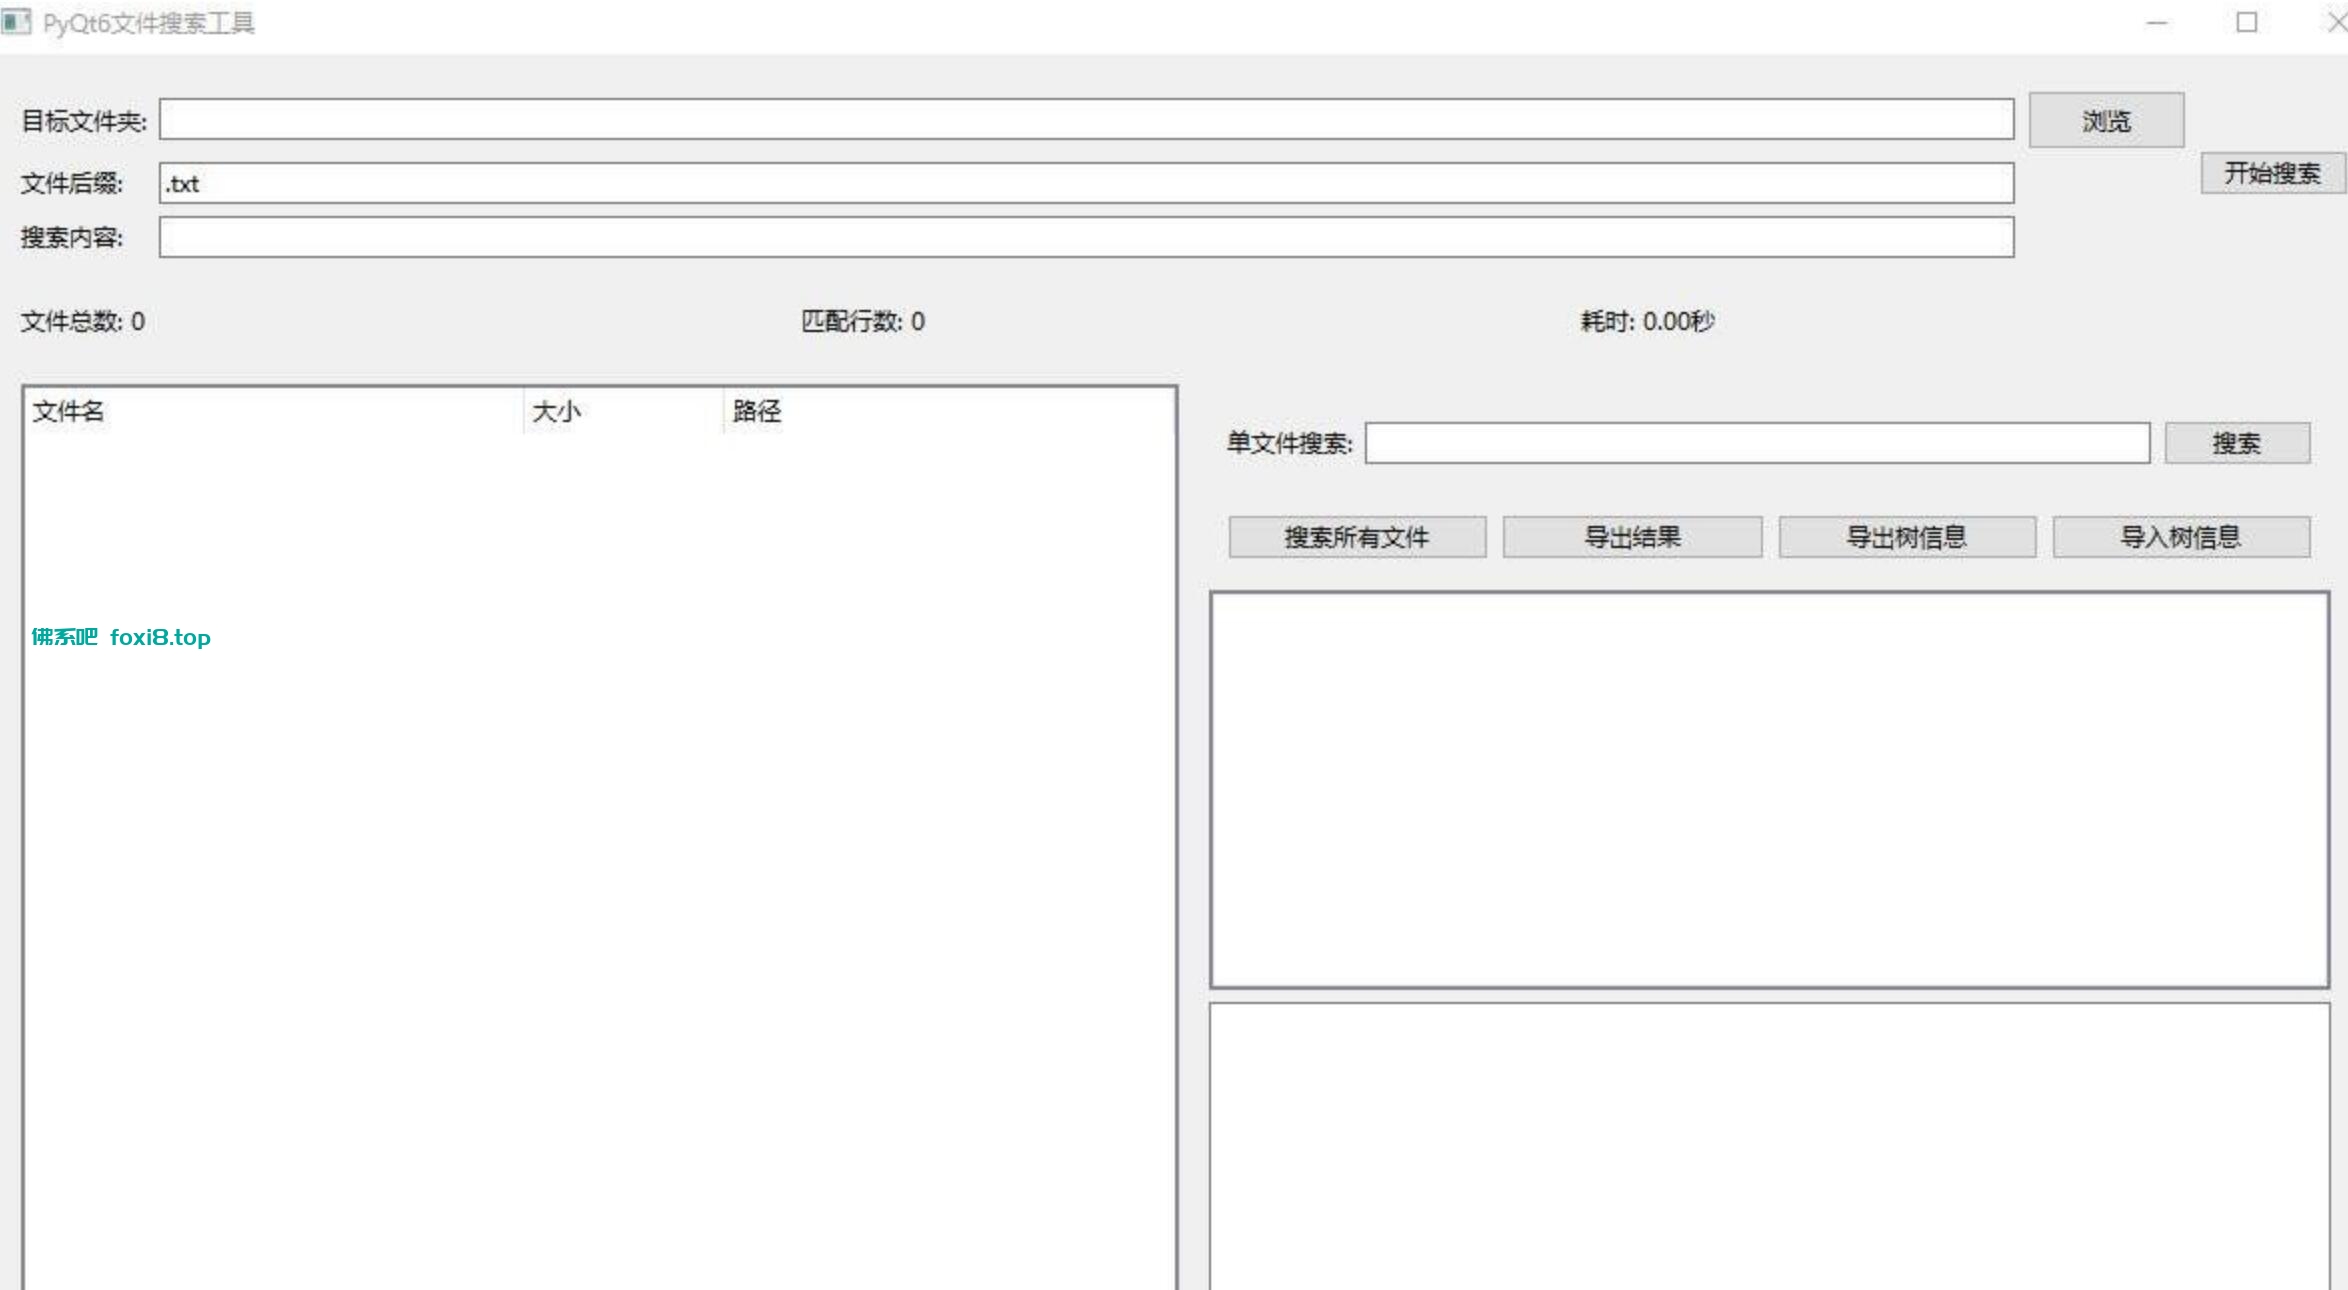Image resolution: width=2348 pixels, height=1290 pixels.
Task: Click the 导入树信息 import tree info button
Action: [x=2181, y=537]
